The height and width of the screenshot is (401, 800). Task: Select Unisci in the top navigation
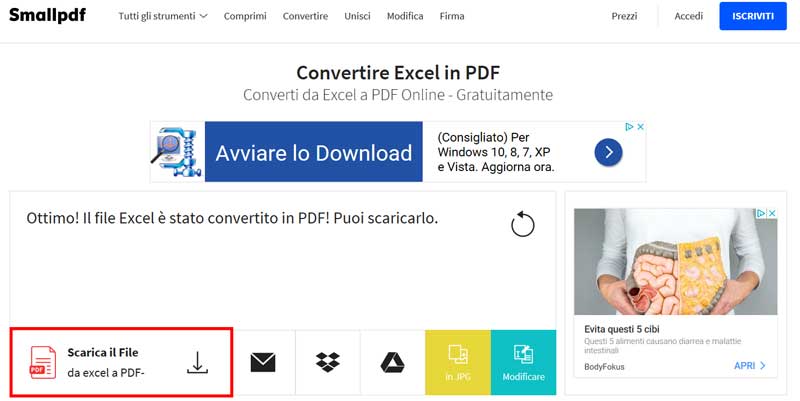tap(357, 16)
